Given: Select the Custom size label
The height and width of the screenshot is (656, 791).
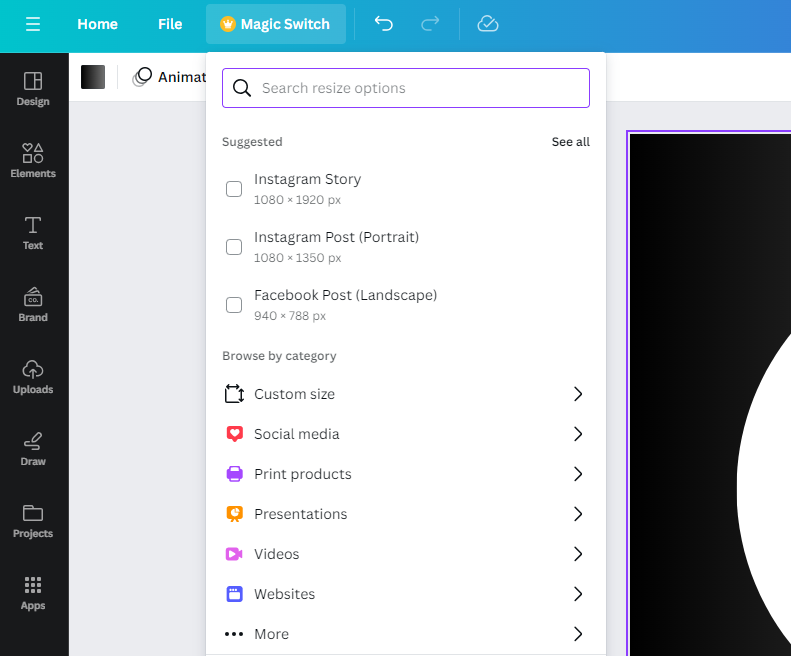Looking at the screenshot, I should coord(295,394).
